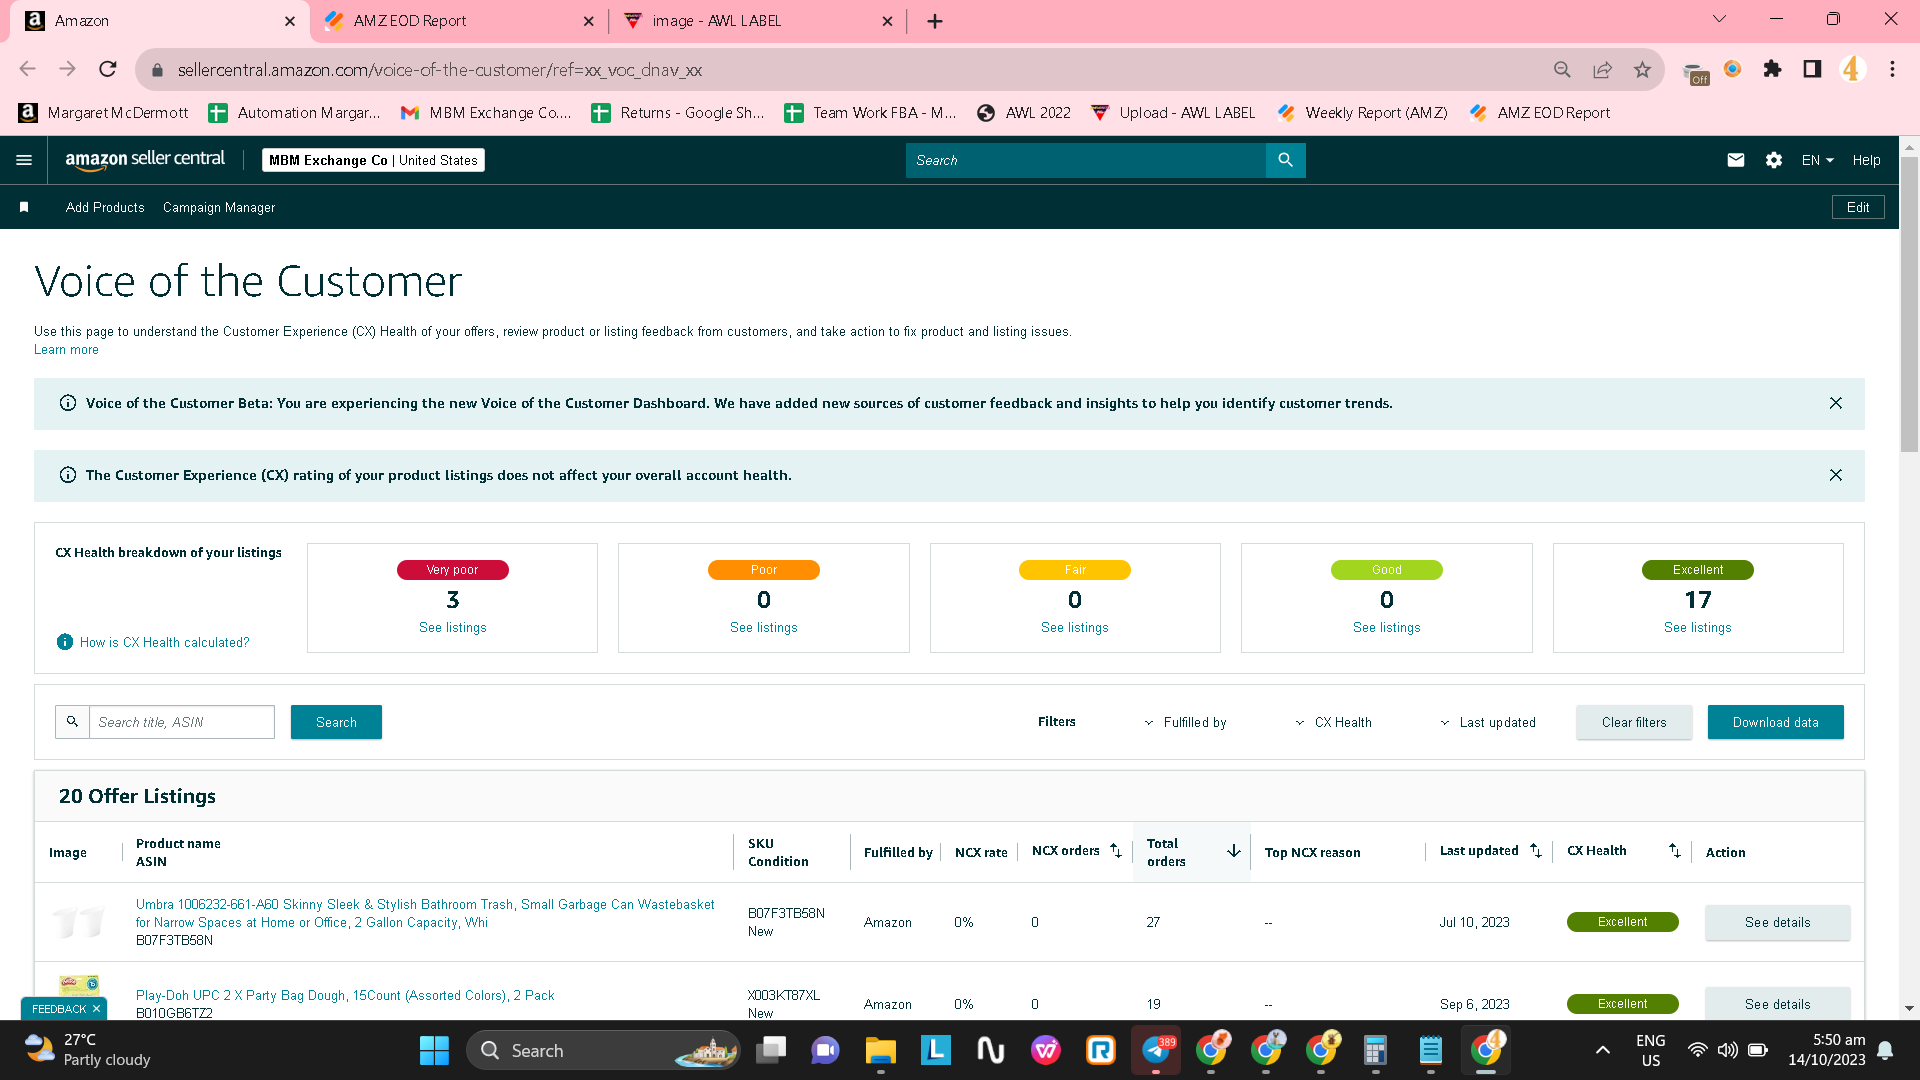Expand the Last updated filter dropdown
The image size is (1920, 1080).
click(x=1488, y=722)
